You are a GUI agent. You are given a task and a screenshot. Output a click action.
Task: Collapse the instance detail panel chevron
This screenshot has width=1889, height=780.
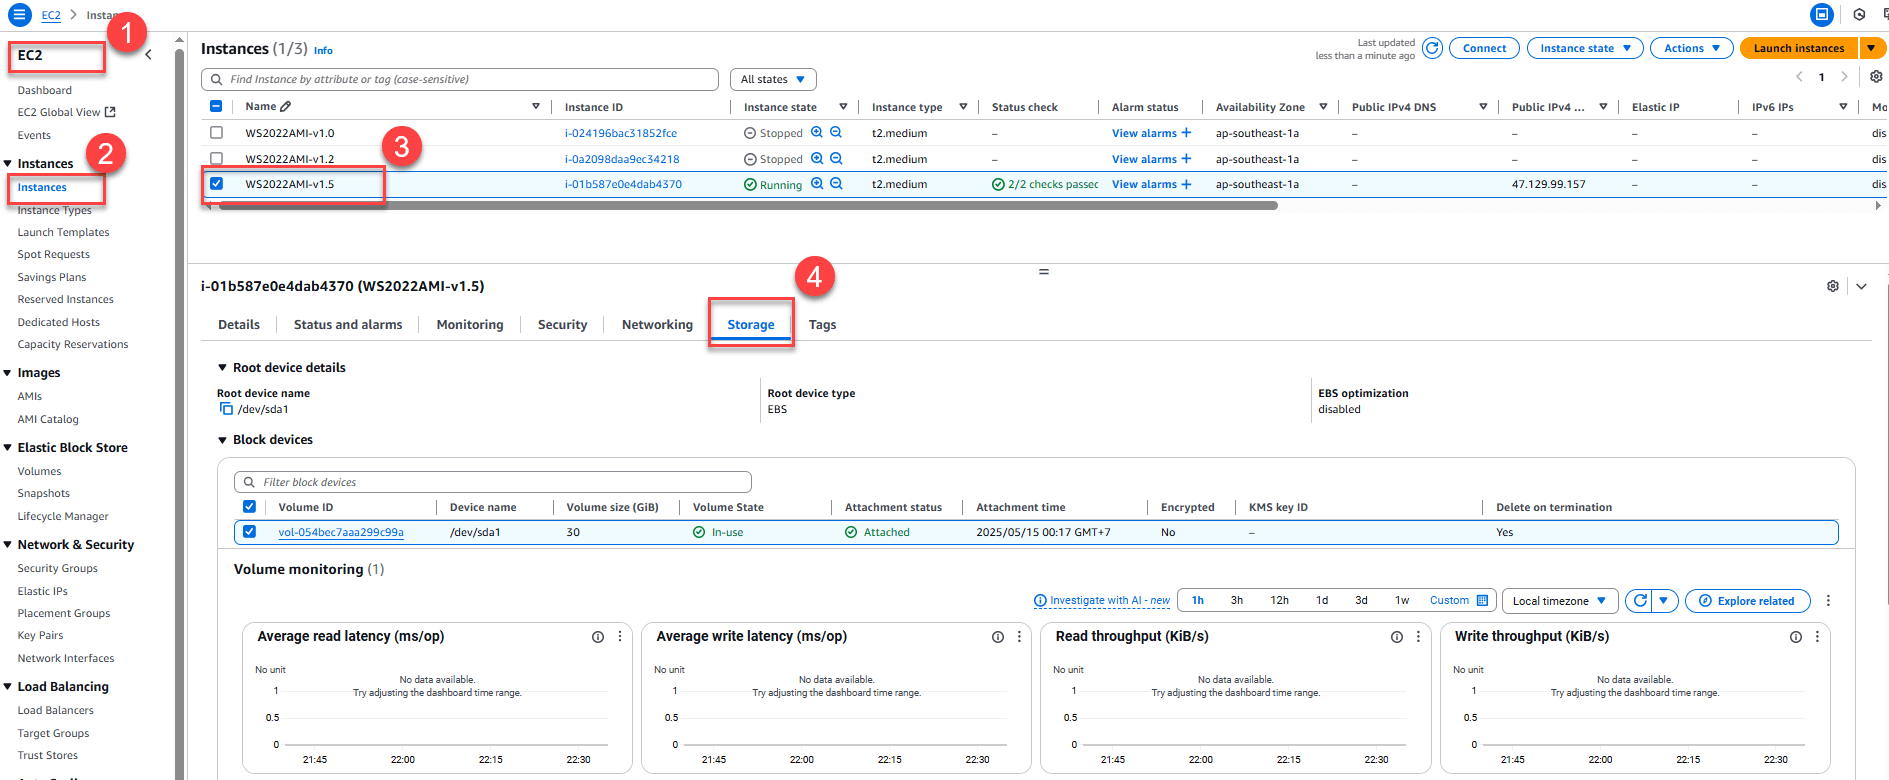pos(1861,286)
